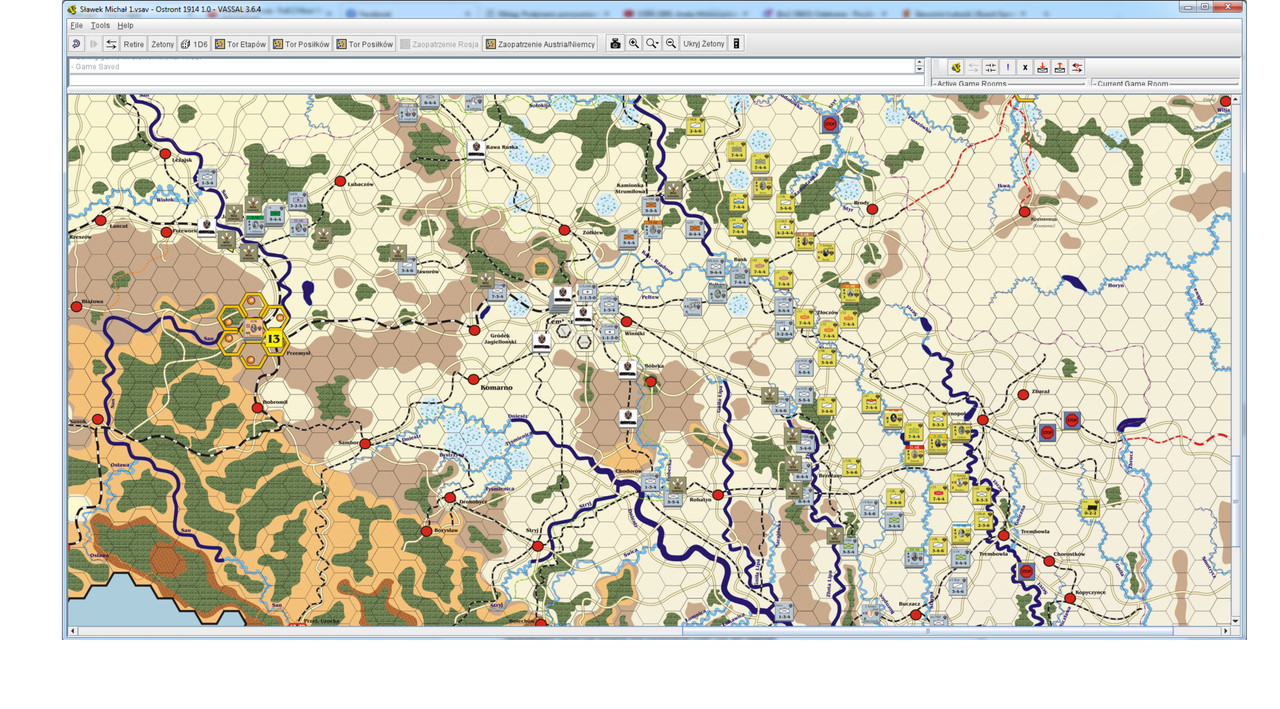Screen dimensions: 1280x709
Task: Click the black X icon in server panel
Action: pyautogui.click(x=1025, y=67)
